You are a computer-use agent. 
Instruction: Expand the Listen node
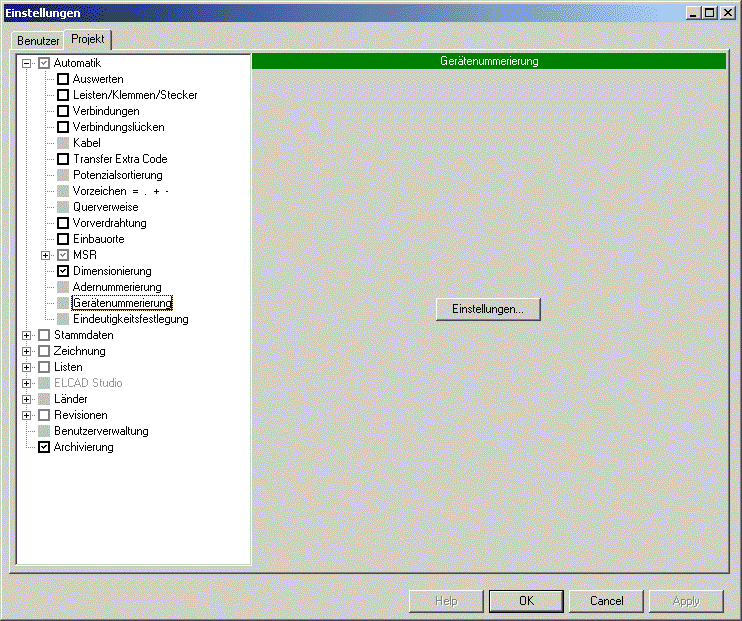26,367
